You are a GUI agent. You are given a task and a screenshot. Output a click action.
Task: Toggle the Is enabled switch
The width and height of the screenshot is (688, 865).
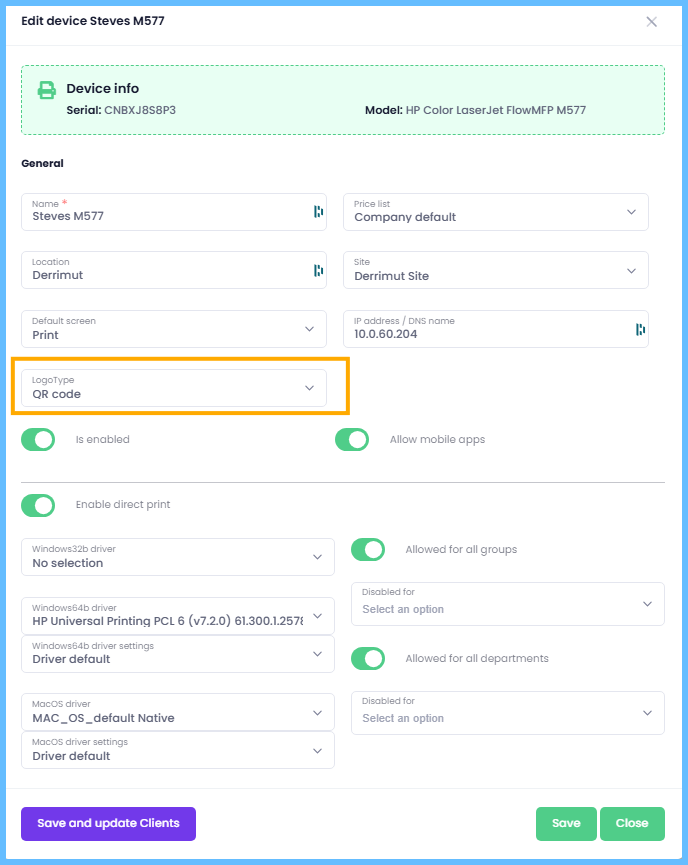pos(38,440)
